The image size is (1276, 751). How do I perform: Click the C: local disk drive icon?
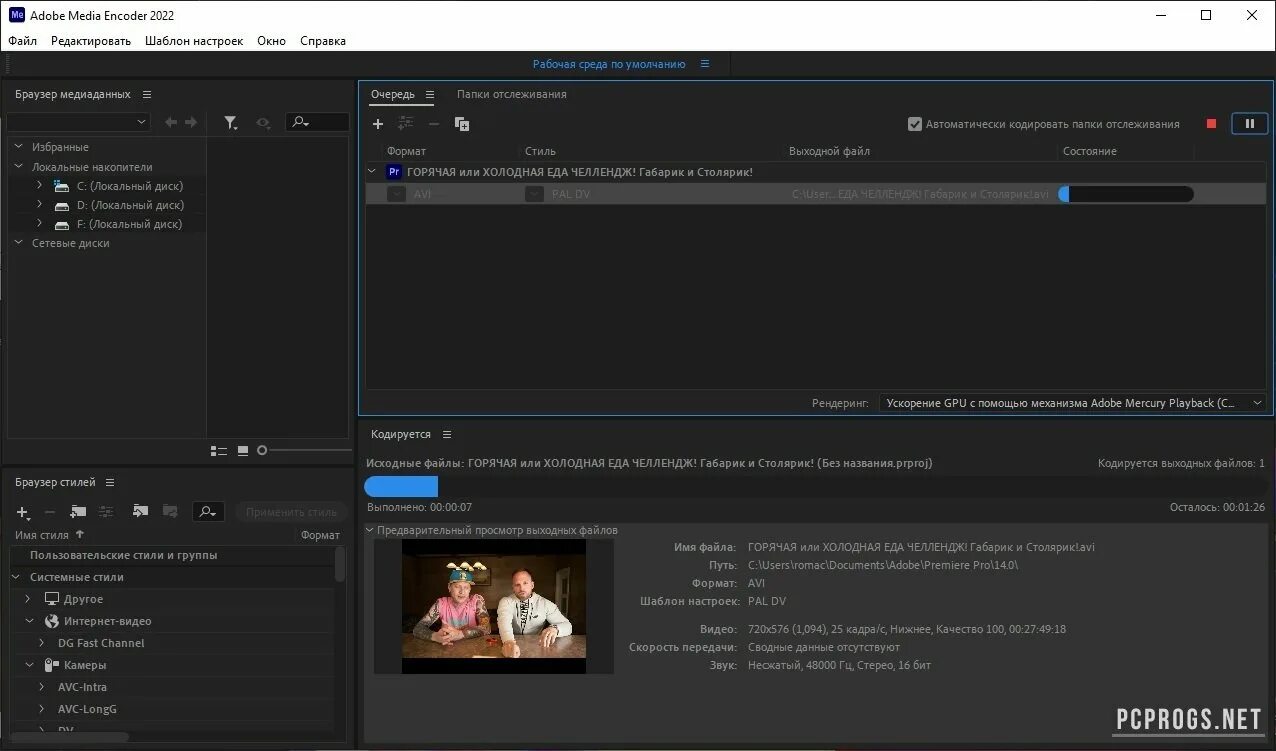(x=61, y=186)
